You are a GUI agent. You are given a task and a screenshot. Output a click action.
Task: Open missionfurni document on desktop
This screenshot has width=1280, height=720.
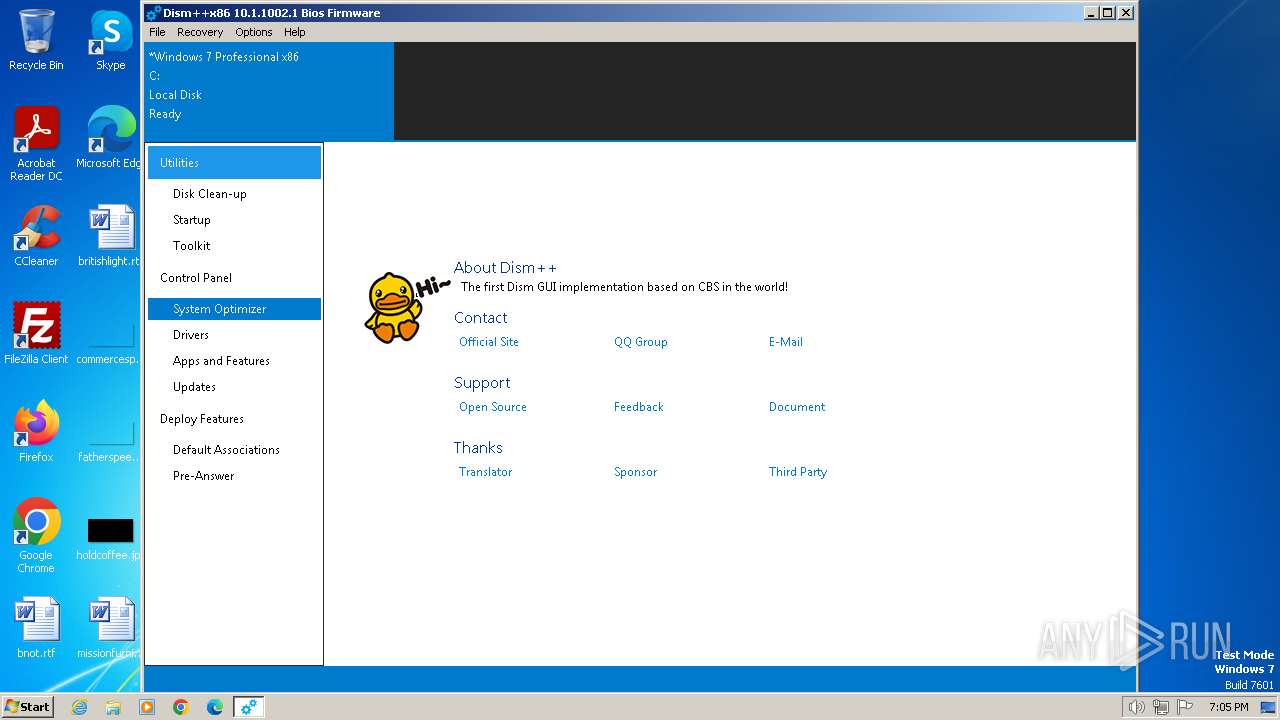pos(108,628)
